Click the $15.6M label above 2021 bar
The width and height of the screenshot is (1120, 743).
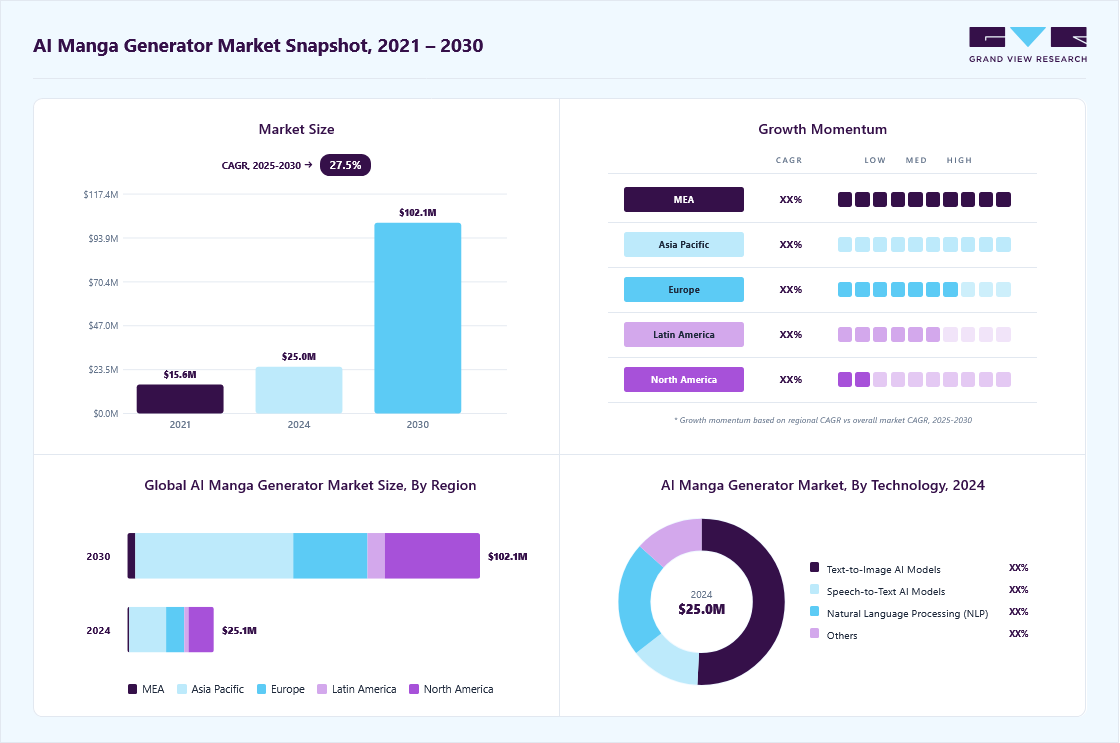coord(180,374)
